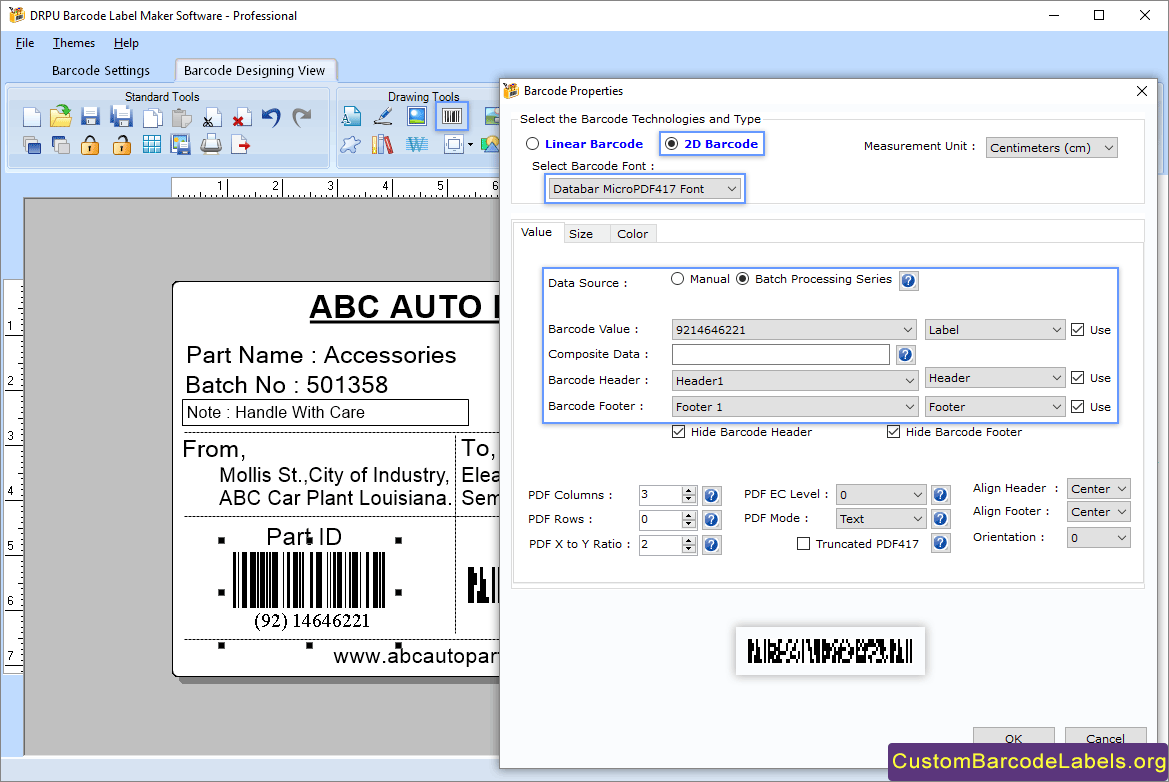Unlock object with open padlock icon
The image size is (1169, 782).
[122, 145]
